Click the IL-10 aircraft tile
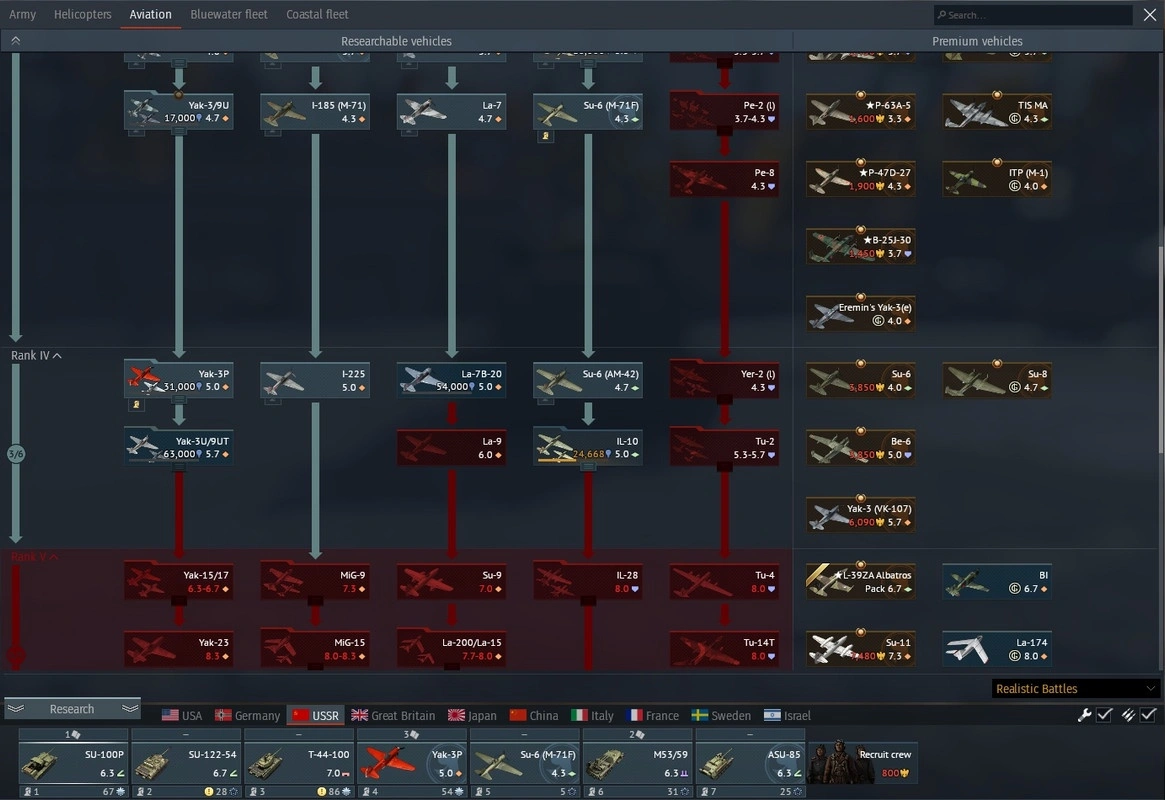The height and width of the screenshot is (800, 1165). click(x=588, y=447)
